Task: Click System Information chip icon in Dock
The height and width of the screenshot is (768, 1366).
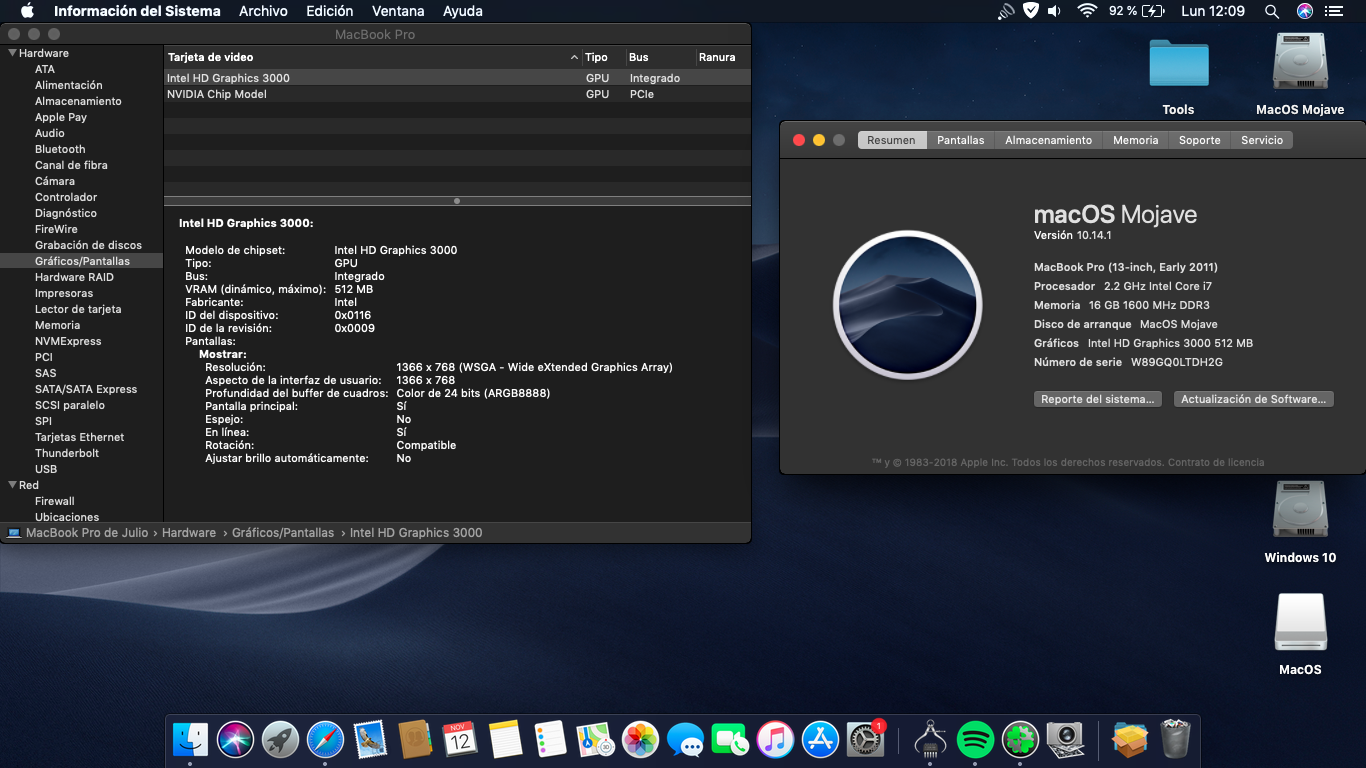Action: [931, 740]
